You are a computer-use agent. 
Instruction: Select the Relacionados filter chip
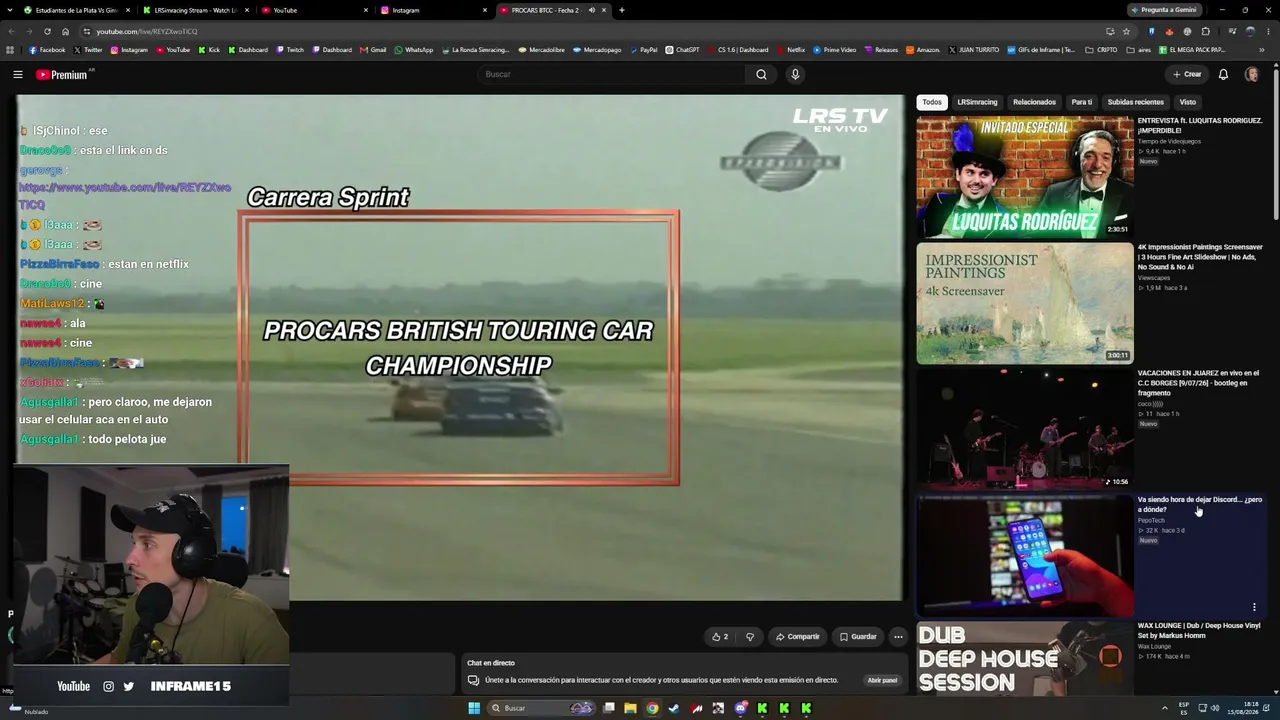[x=1034, y=102]
